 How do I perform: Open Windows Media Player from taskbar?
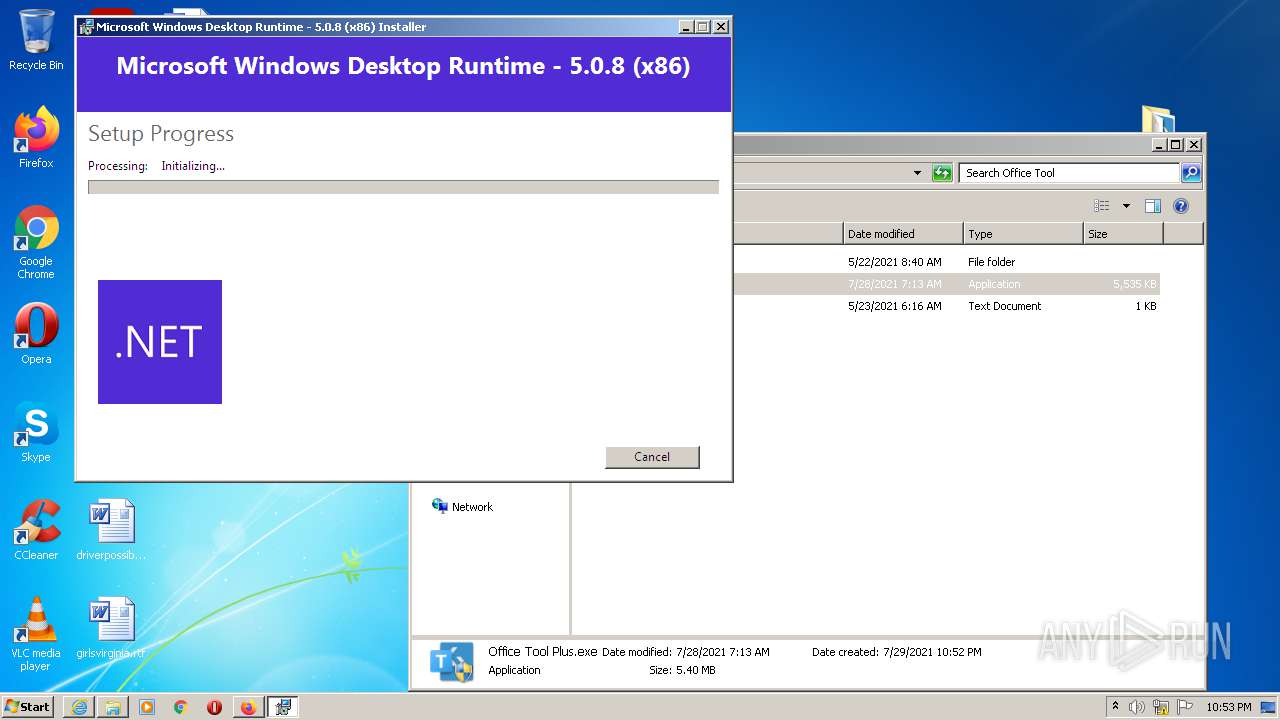click(x=147, y=707)
